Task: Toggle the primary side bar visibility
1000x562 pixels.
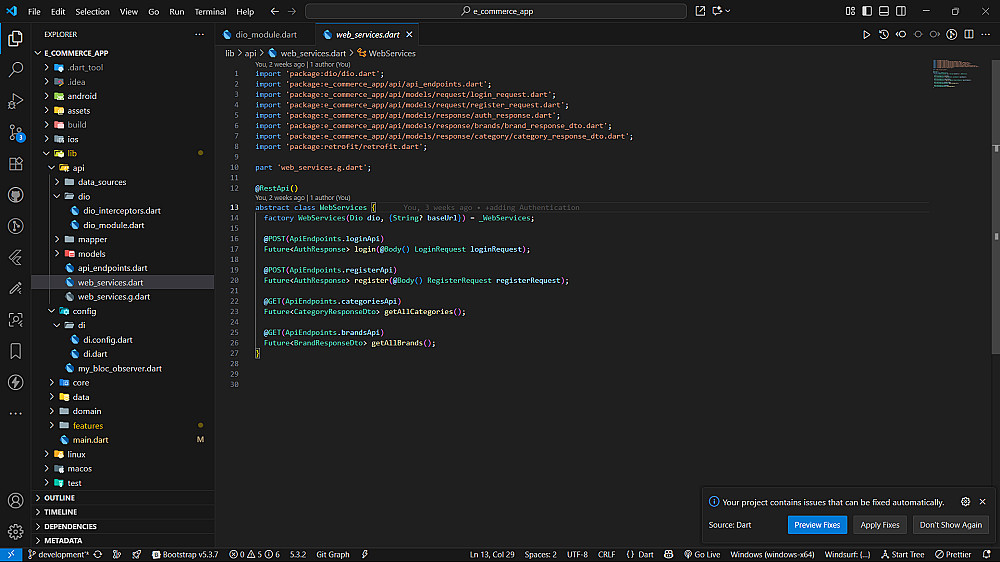Action: tap(866, 11)
